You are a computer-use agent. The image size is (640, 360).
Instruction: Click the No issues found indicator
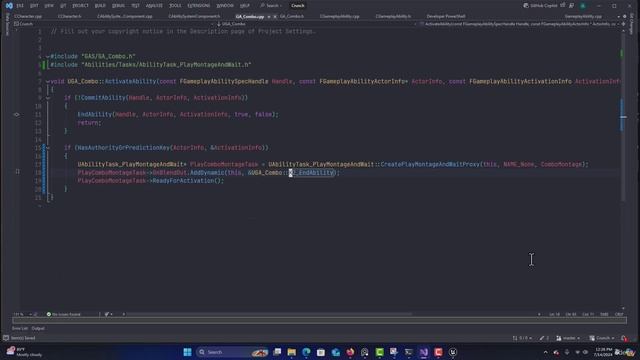[x=64, y=314]
